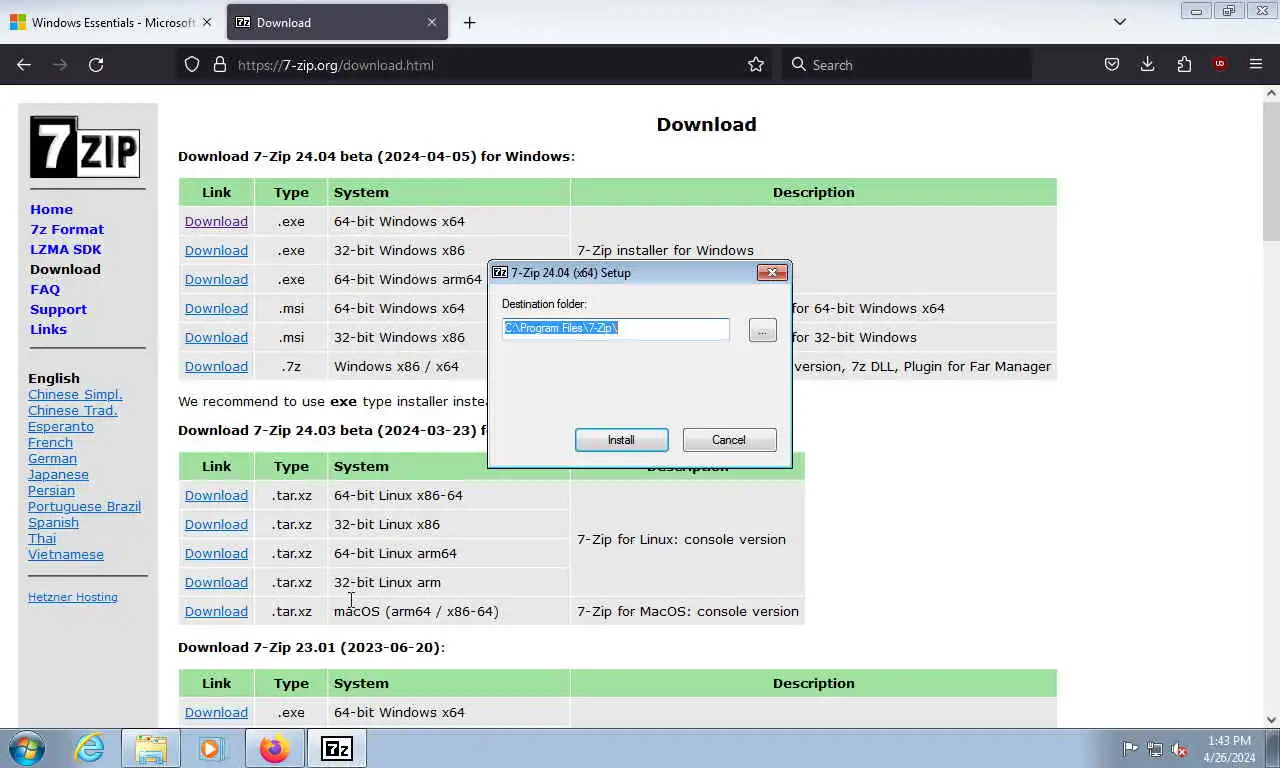The image size is (1280, 768).
Task: Switch language to Japanese
Action: 58,474
